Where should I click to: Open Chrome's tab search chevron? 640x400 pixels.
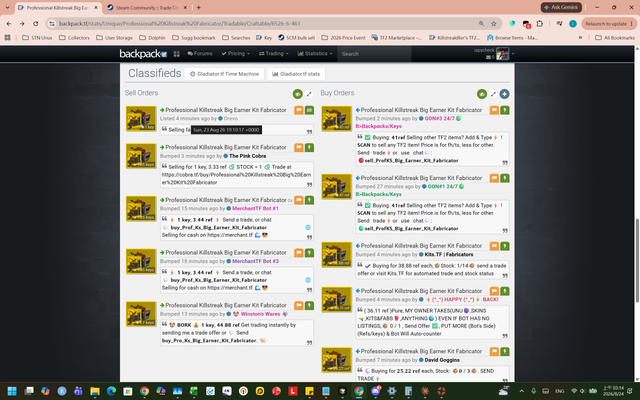click(7, 7)
